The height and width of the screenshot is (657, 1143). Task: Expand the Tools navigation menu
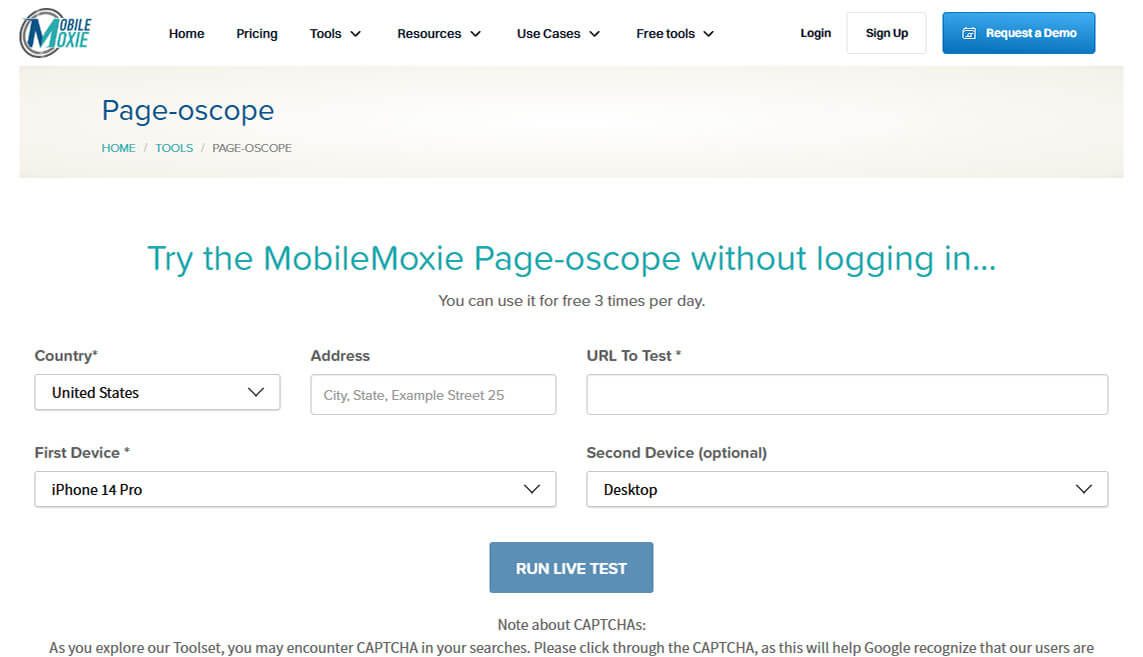click(x=335, y=34)
